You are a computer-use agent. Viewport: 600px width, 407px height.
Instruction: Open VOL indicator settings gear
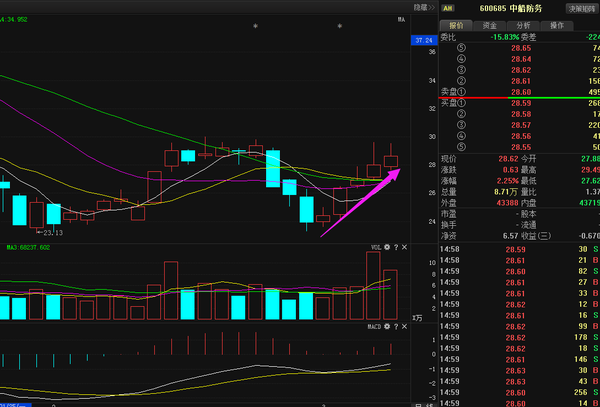tap(387, 247)
